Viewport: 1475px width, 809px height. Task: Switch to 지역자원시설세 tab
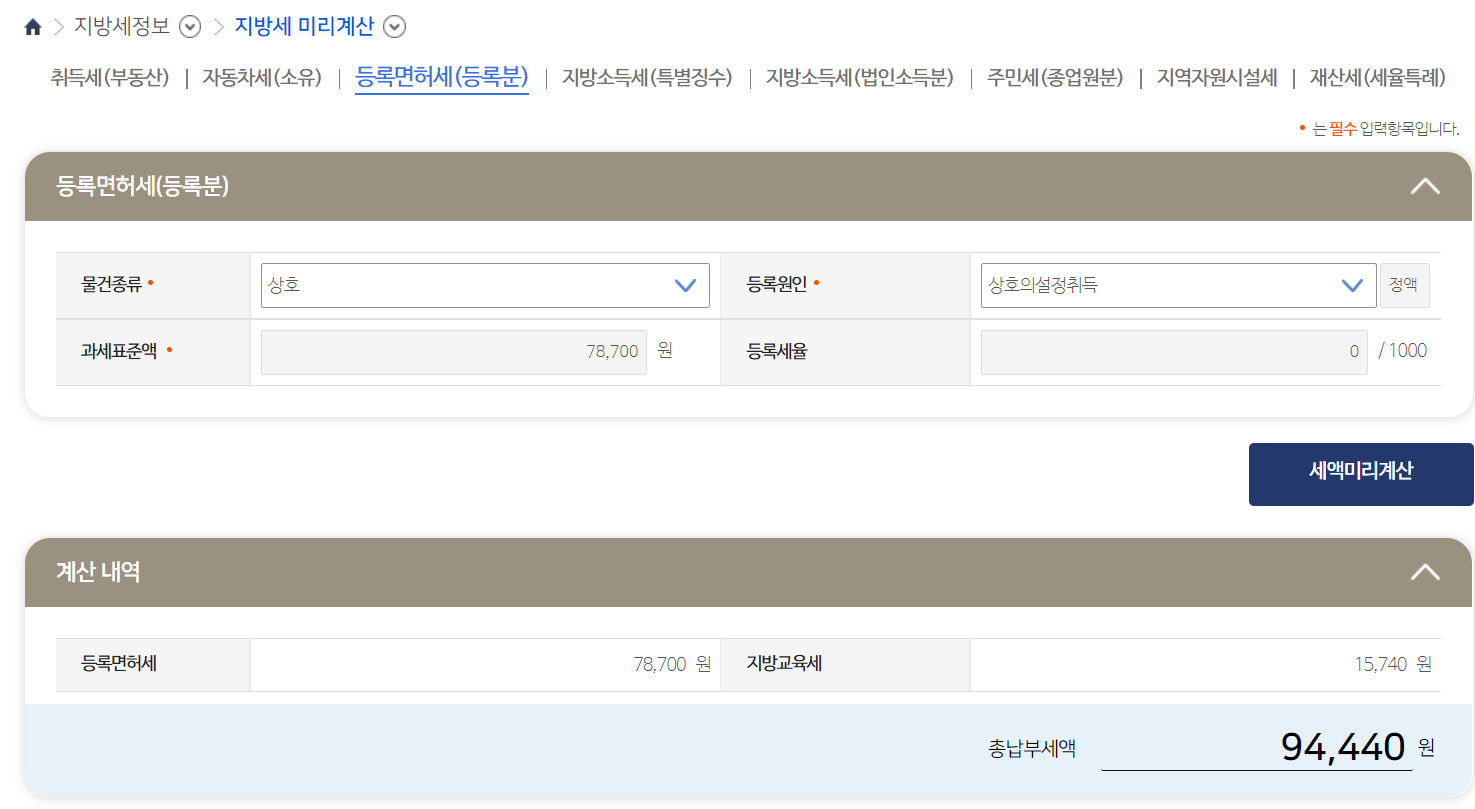pyautogui.click(x=1217, y=77)
